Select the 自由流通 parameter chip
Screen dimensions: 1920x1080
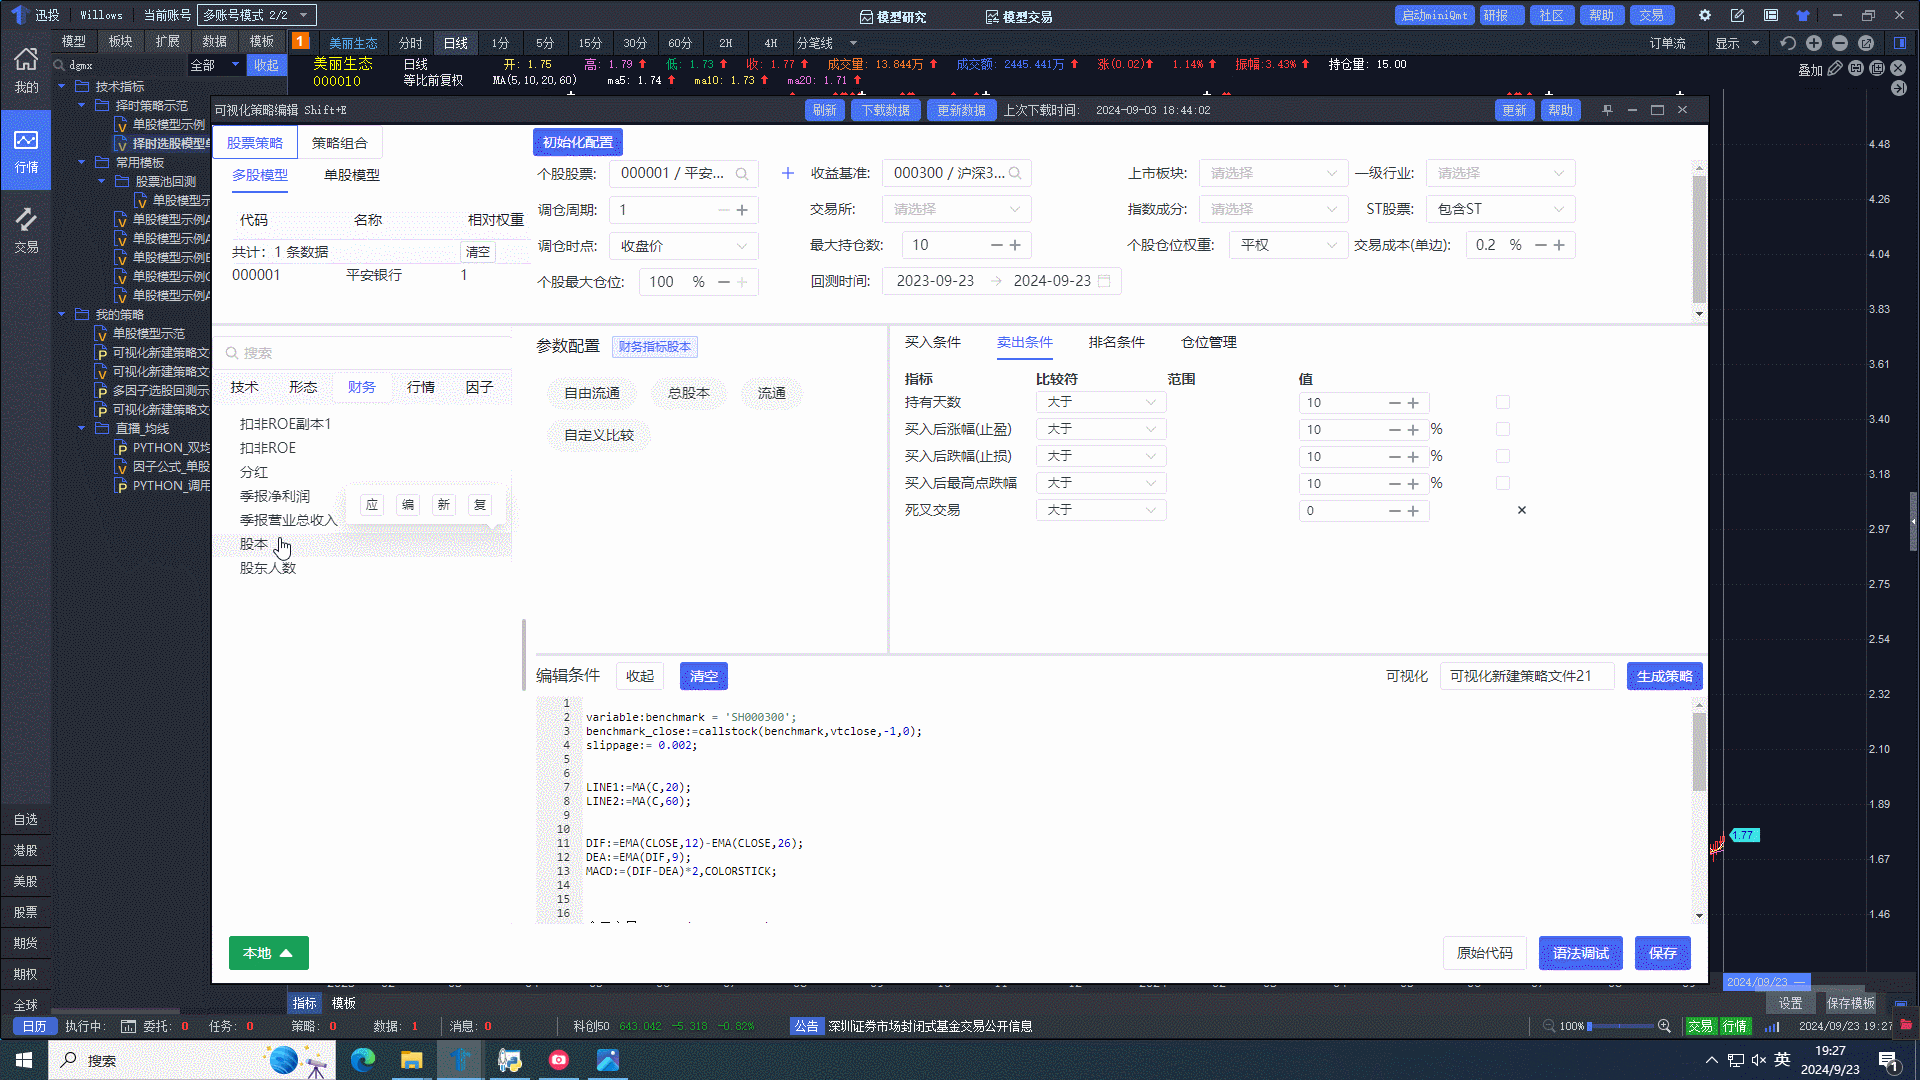point(591,393)
